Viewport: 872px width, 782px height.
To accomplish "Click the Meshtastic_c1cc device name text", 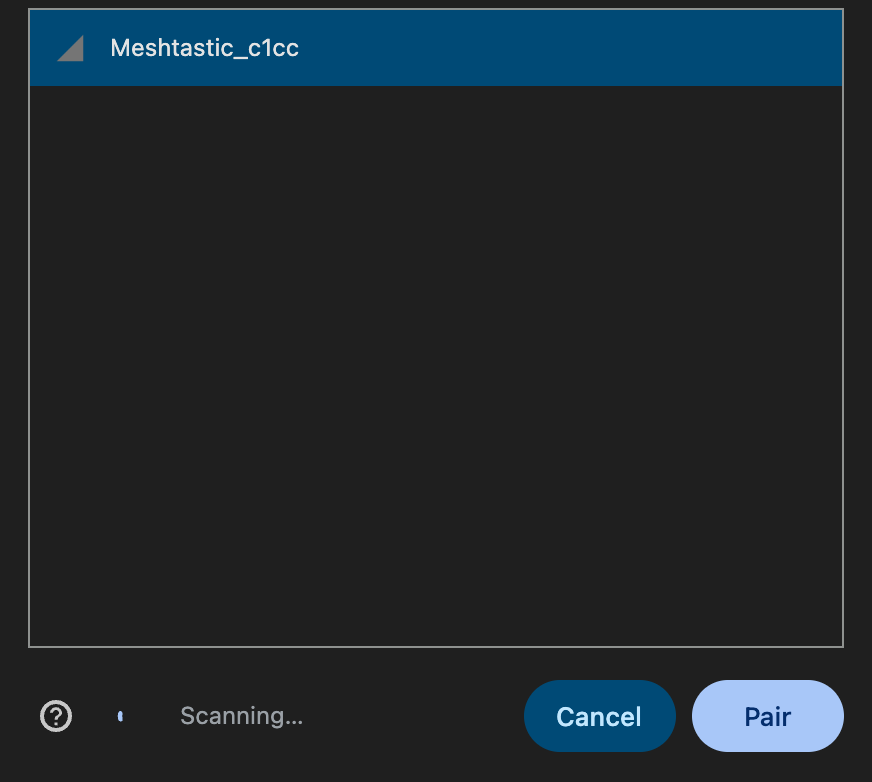I will point(205,47).
